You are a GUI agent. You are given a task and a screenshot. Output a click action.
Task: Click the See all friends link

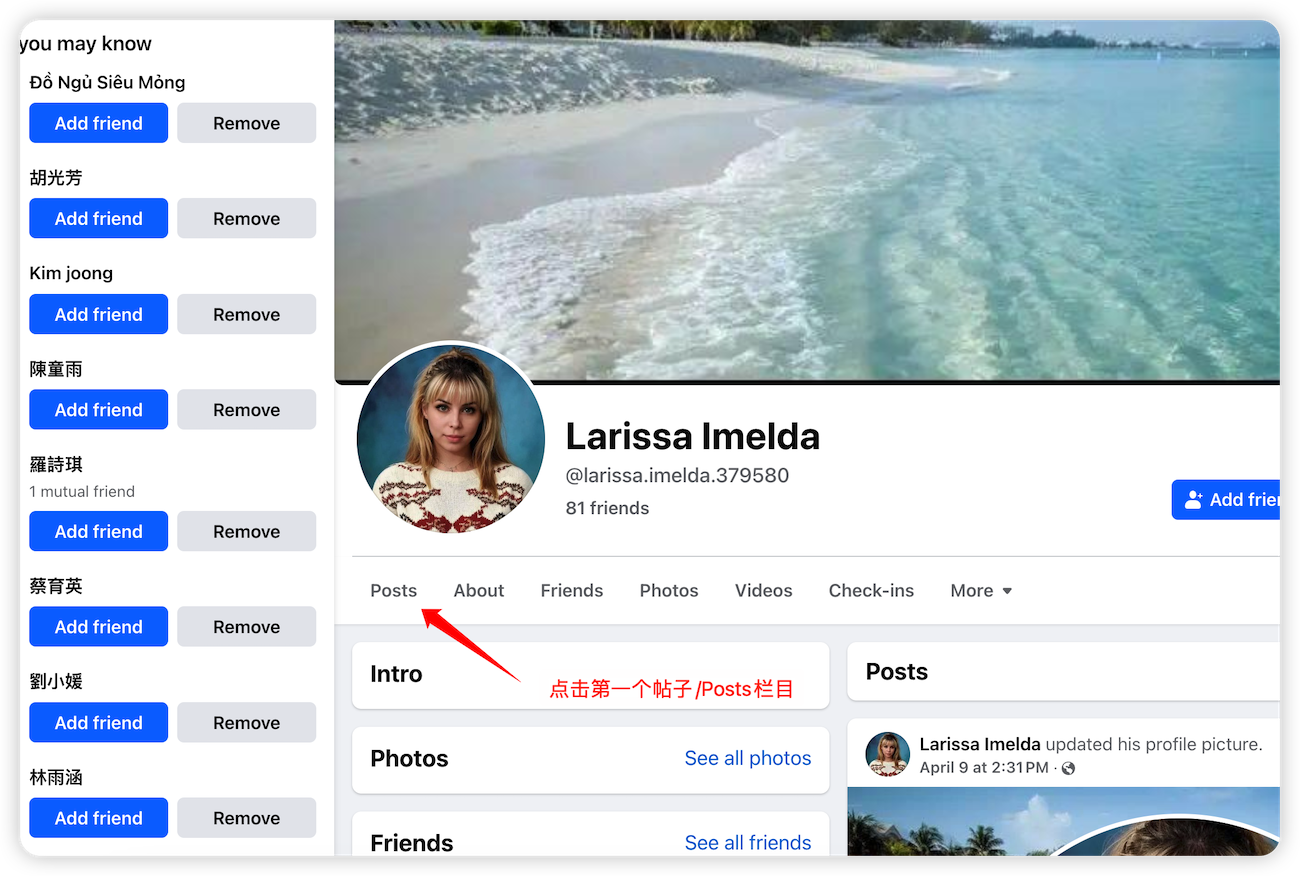(x=747, y=843)
